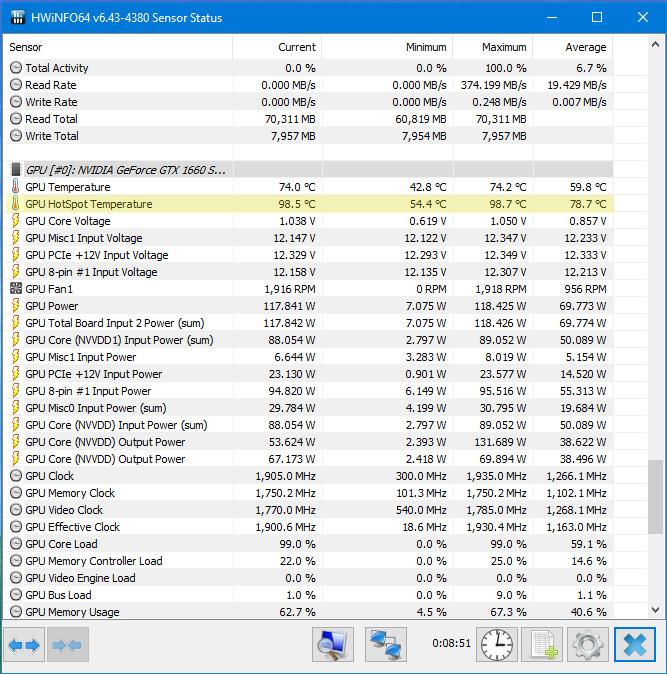Select the GPU Misc1 Input Voltage row

point(308,238)
